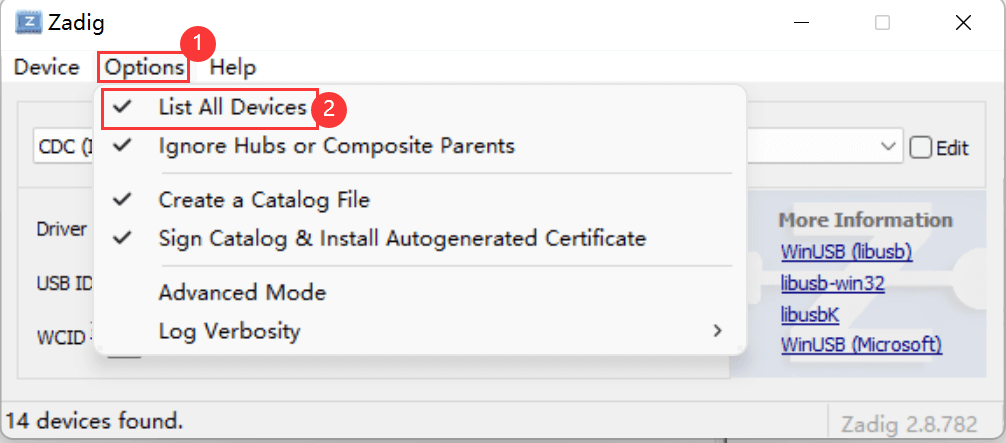Toggle List All Devices option
The width and height of the screenshot is (1006, 443).
click(232, 107)
